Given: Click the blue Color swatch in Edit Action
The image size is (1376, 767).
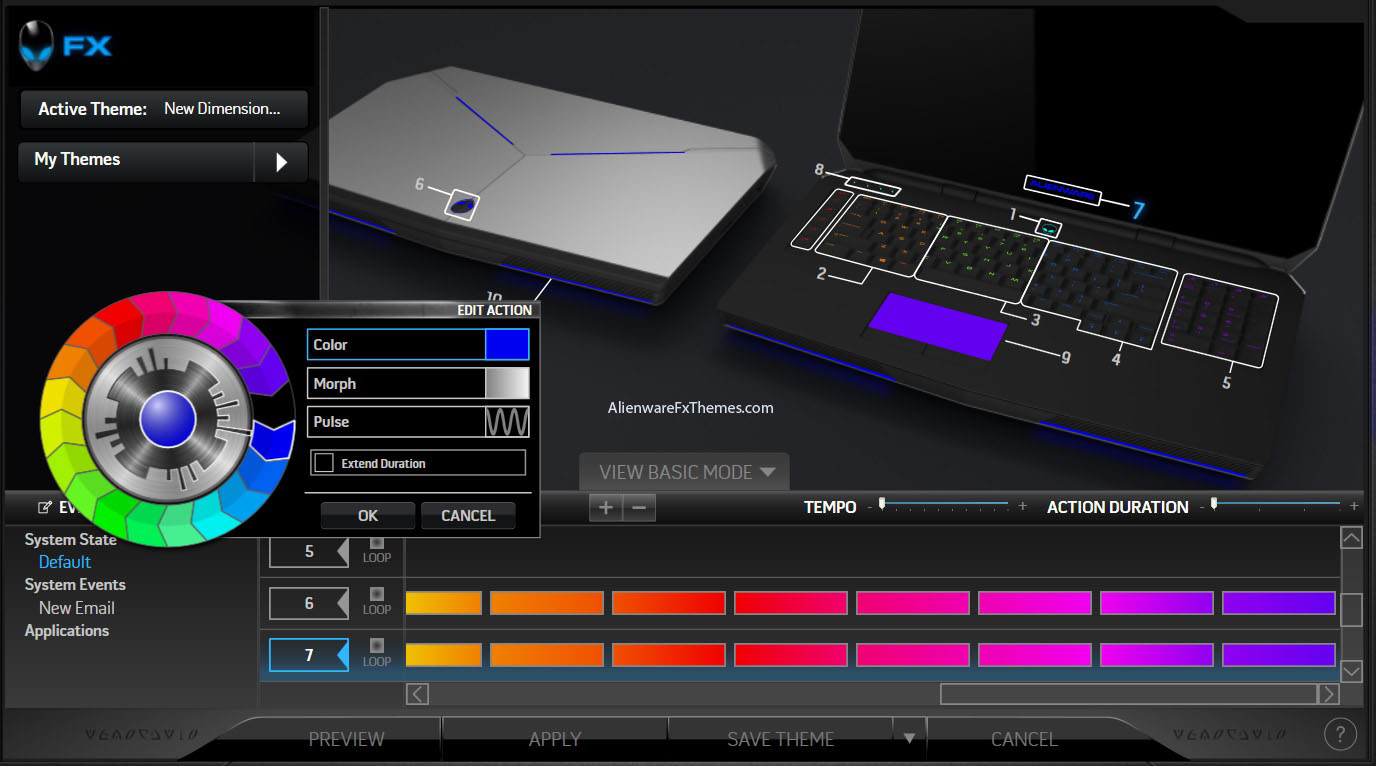Looking at the screenshot, I should pyautogui.click(x=507, y=344).
